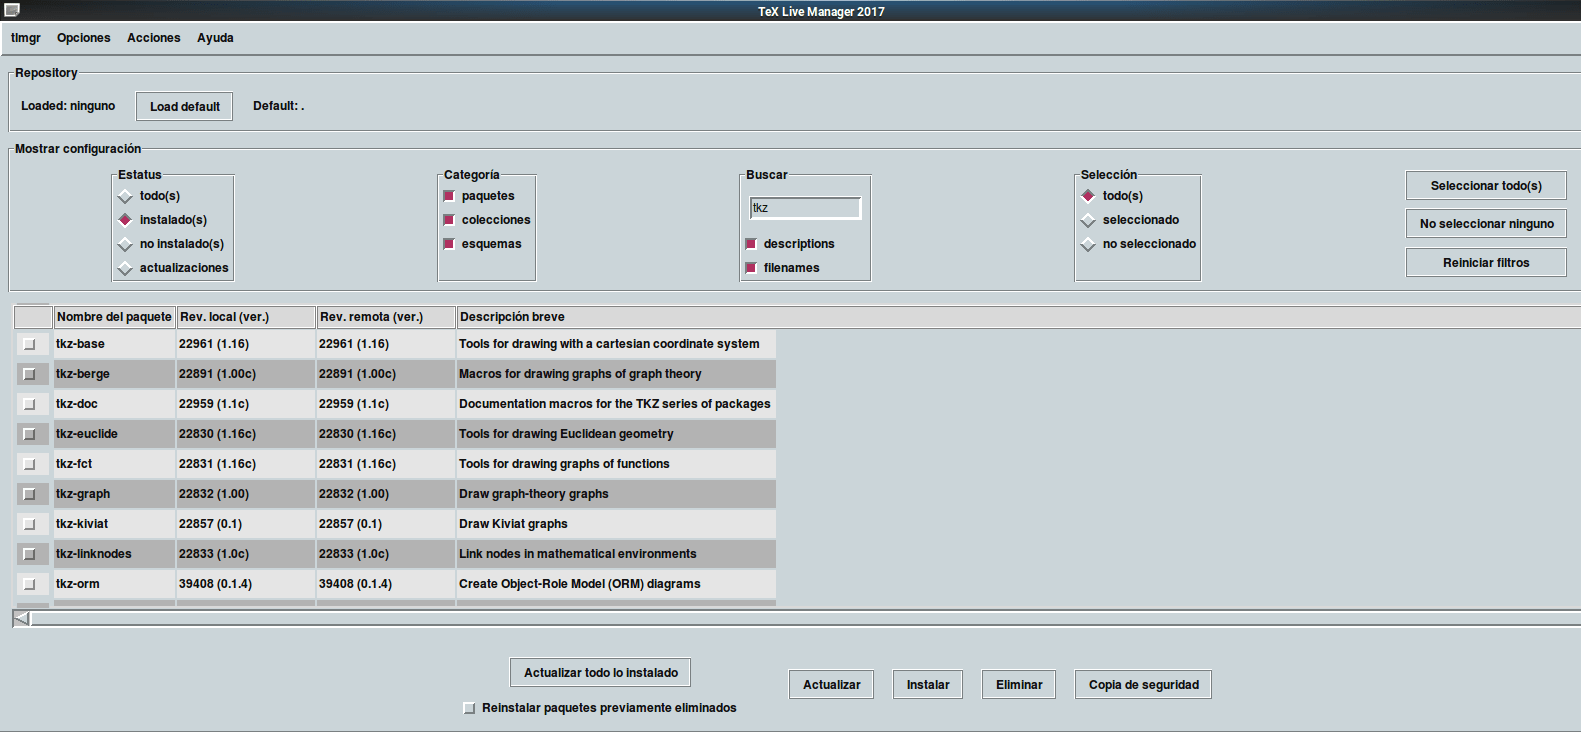This screenshot has width=1581, height=732.
Task: Toggle the colecciones category checkbox
Action: [449, 220]
